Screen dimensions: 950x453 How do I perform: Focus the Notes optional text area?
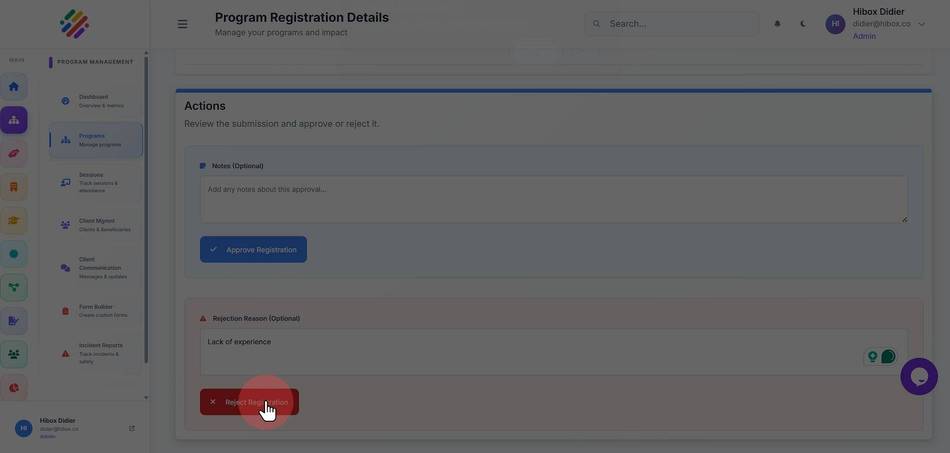(x=554, y=199)
